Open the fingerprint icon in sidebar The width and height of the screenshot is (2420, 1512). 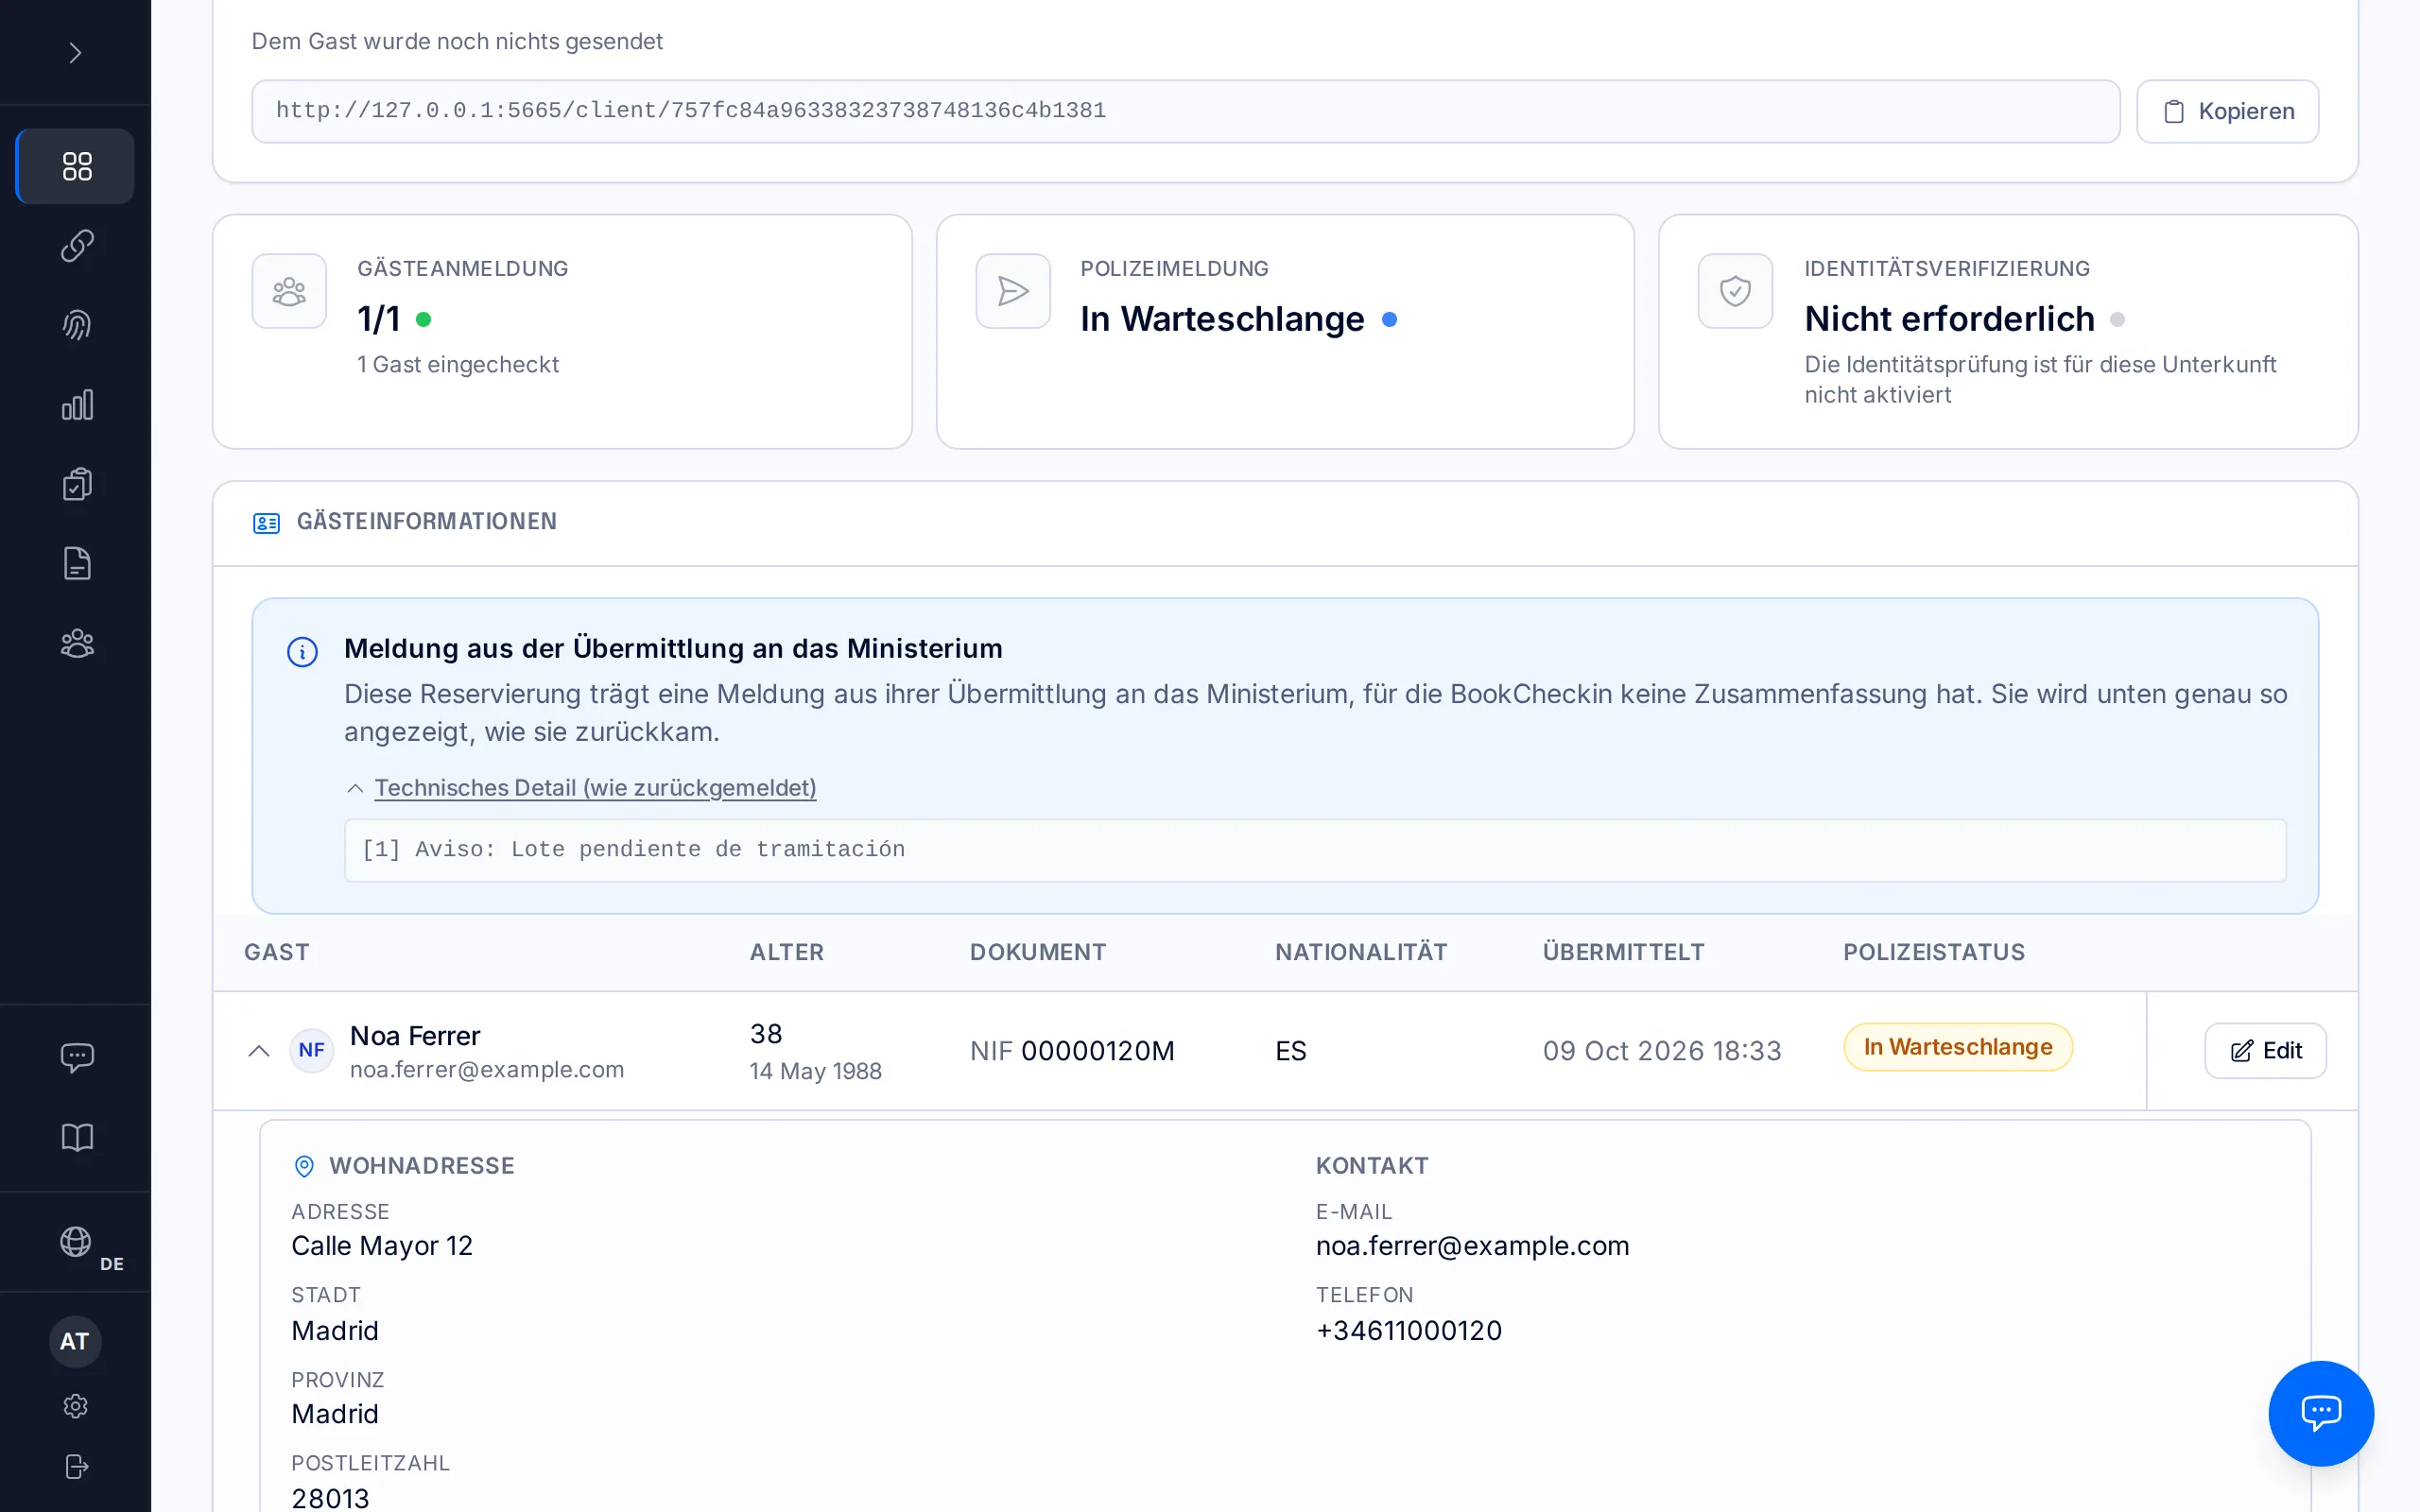click(x=76, y=325)
